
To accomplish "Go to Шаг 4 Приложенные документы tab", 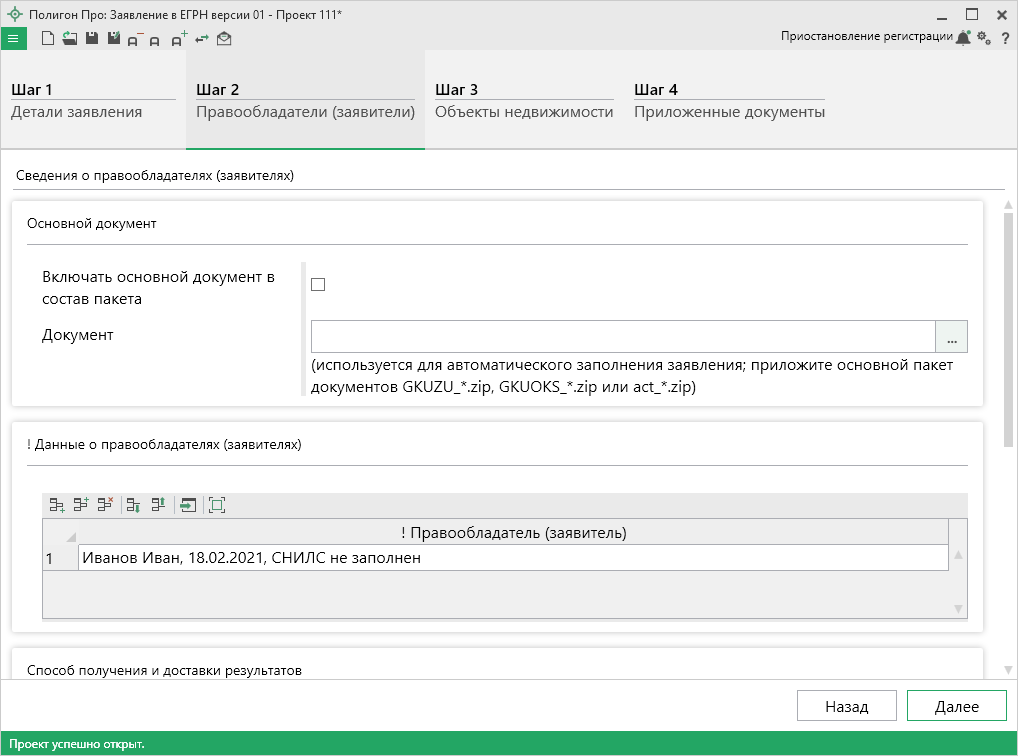I will coord(729,101).
